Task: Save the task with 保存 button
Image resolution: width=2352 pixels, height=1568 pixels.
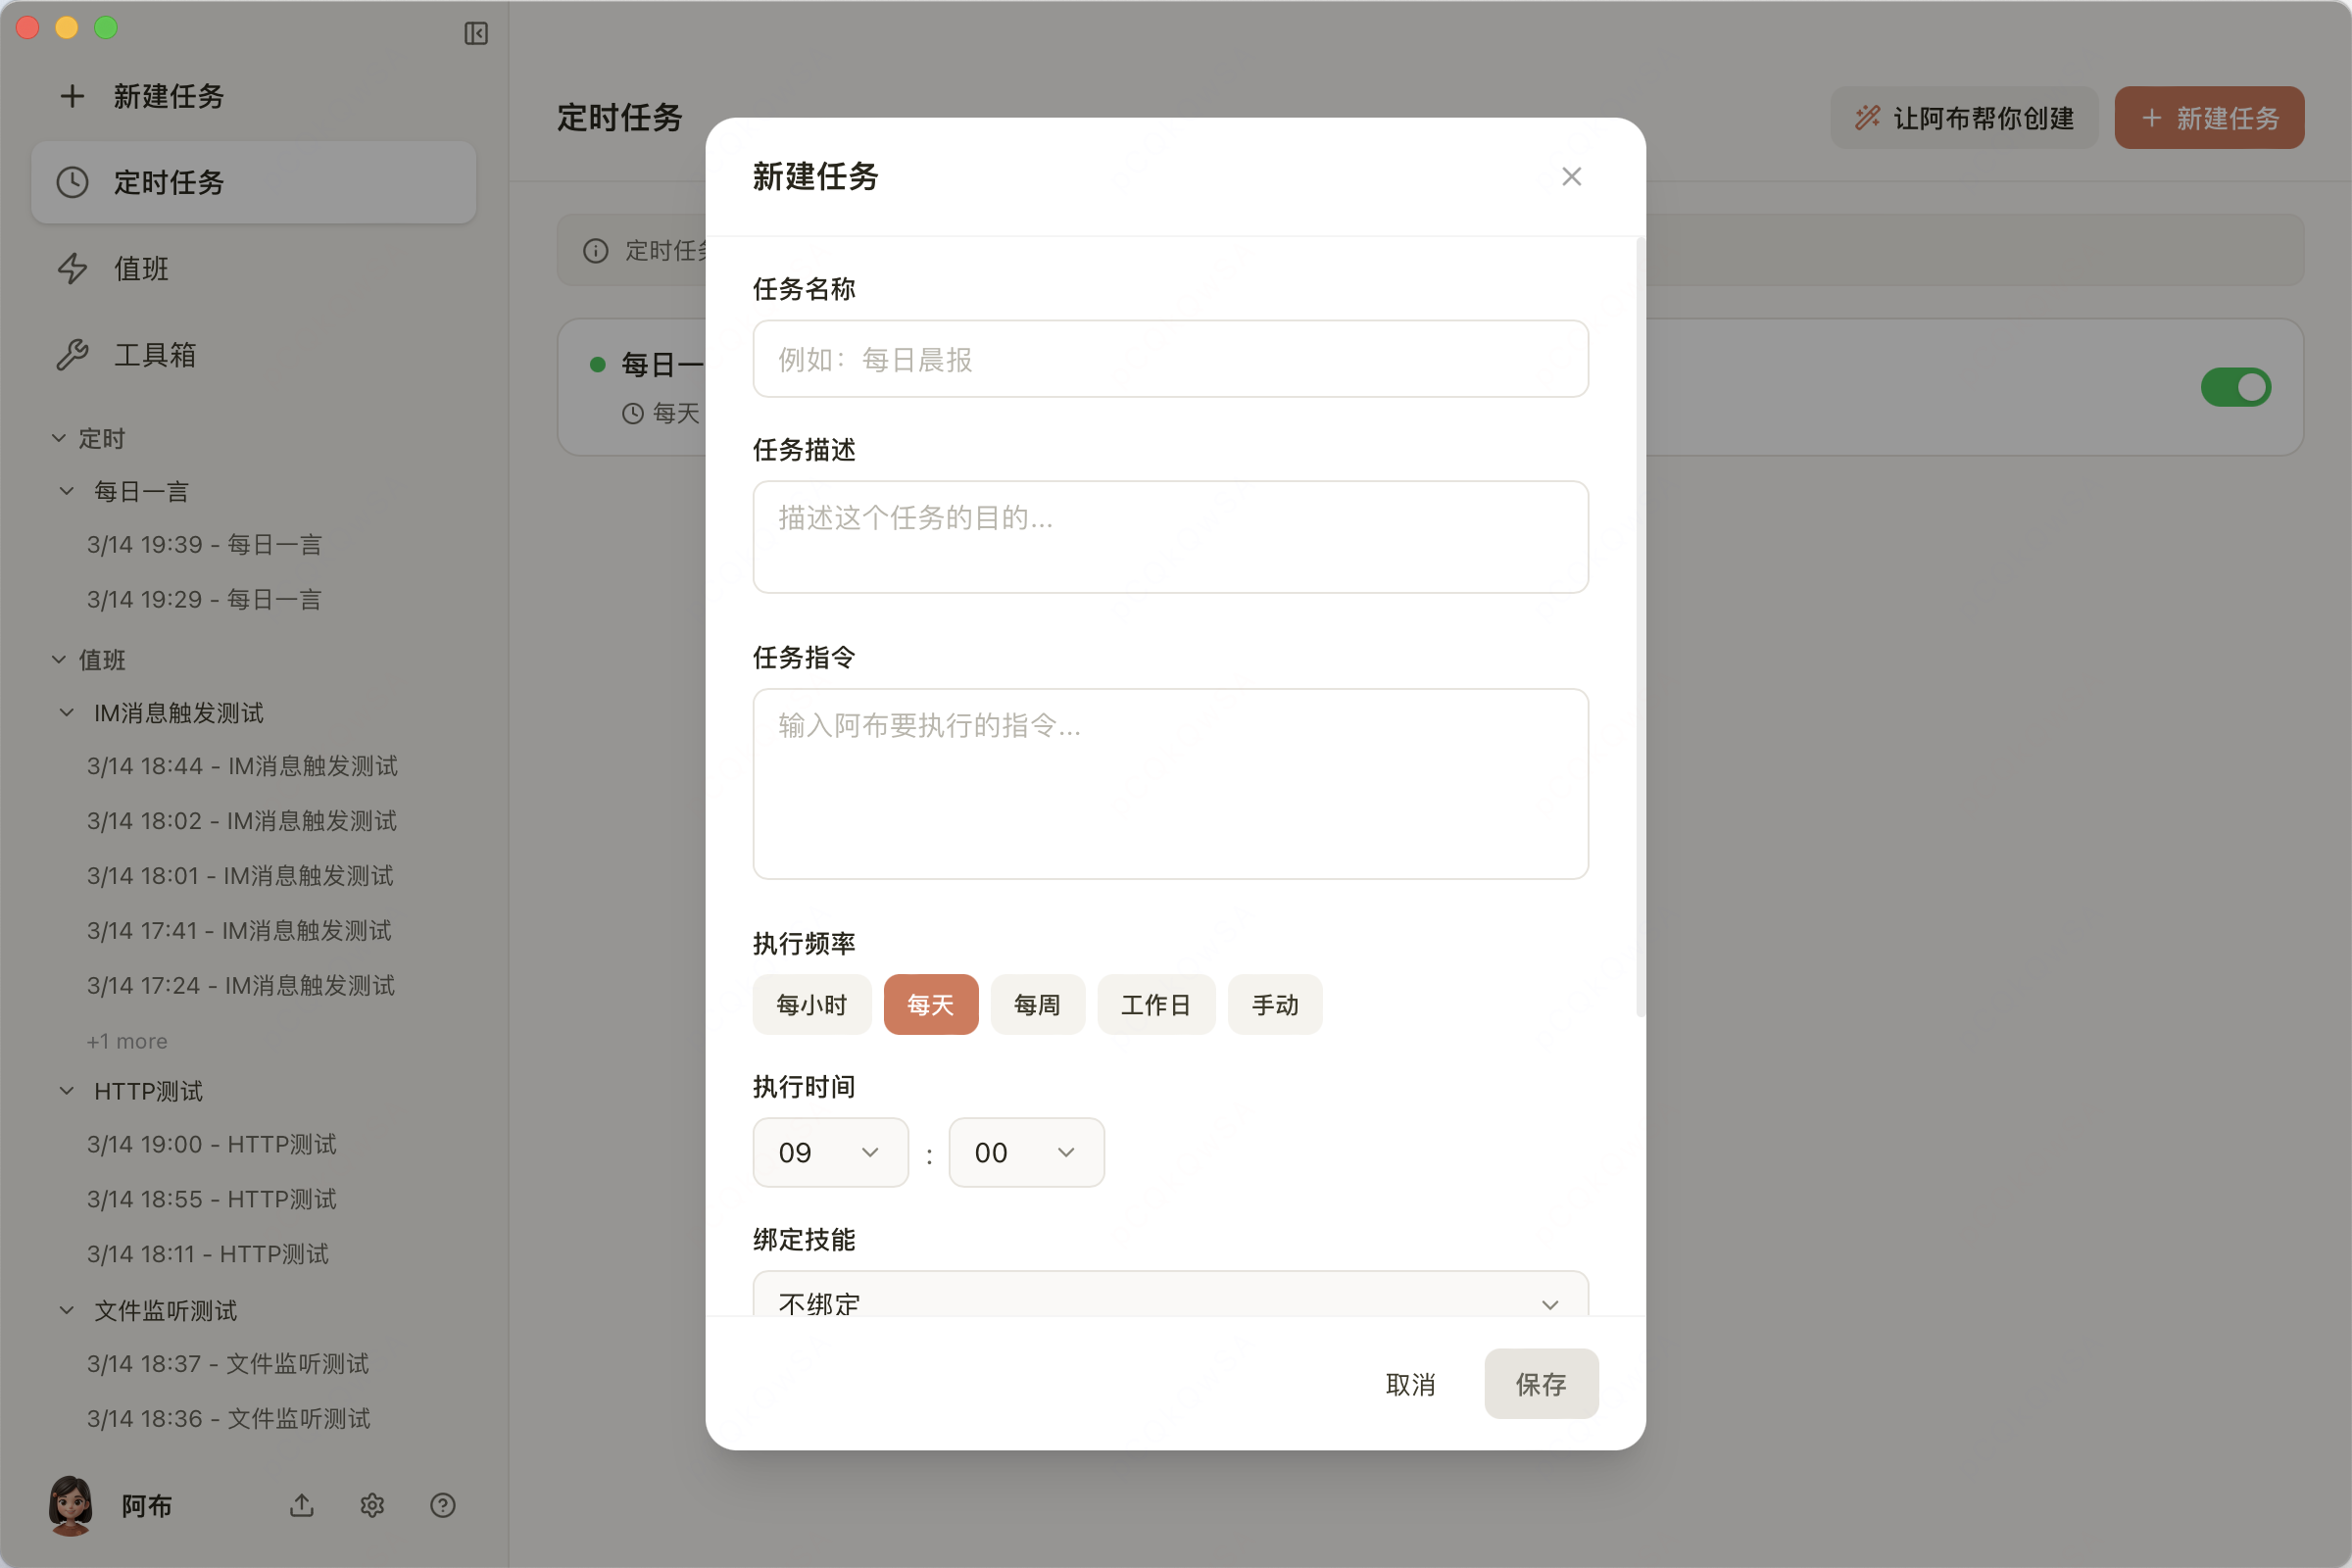Action: [x=1540, y=1384]
